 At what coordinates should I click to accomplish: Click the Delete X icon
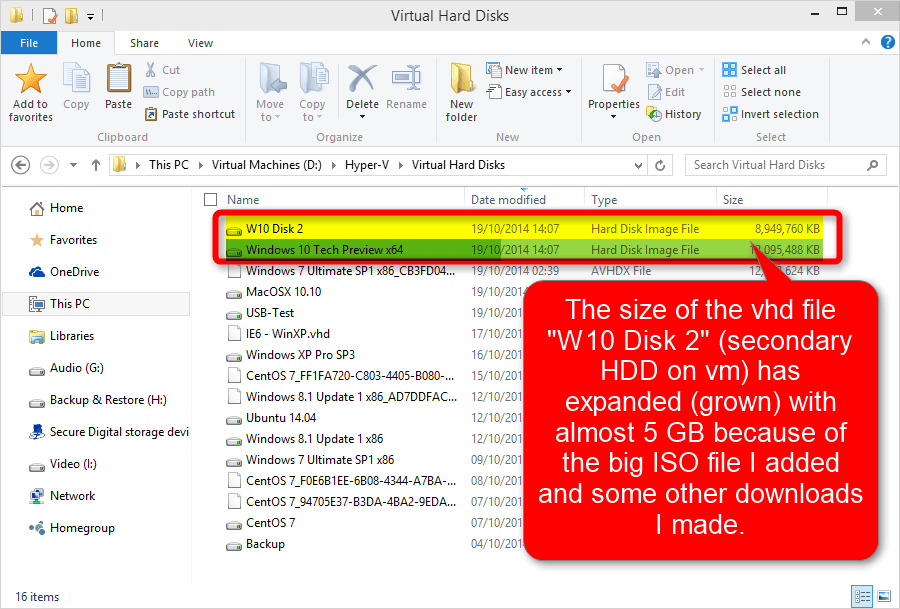click(362, 79)
